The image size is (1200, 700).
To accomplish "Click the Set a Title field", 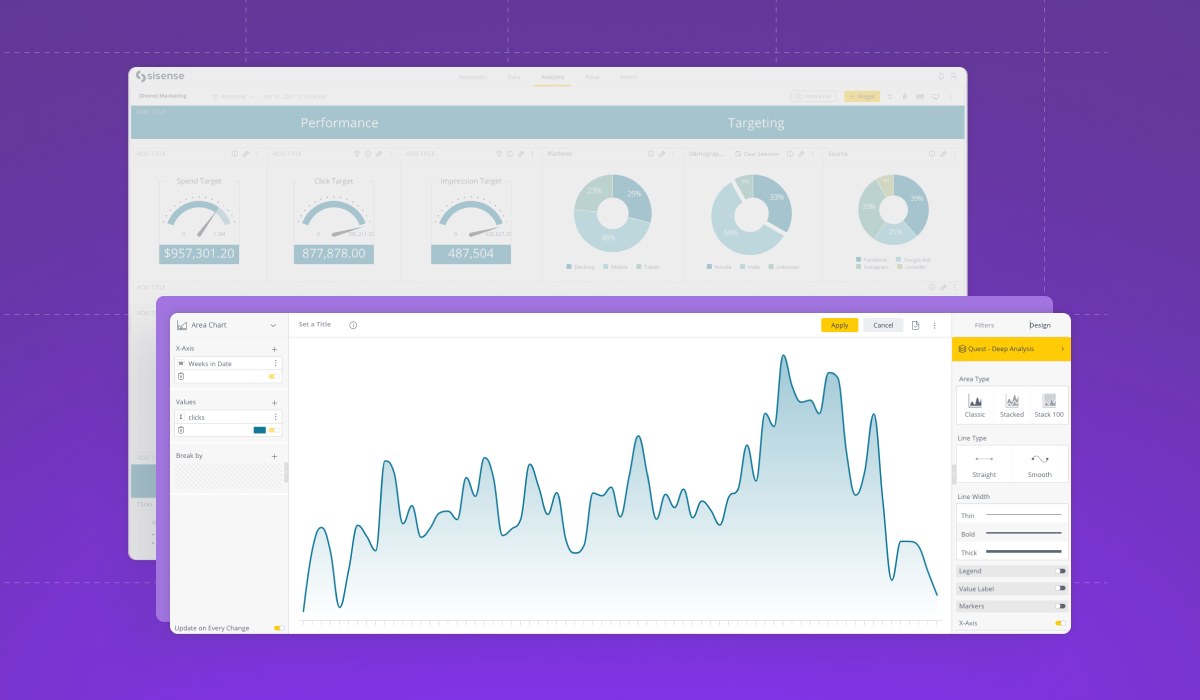I will point(315,325).
